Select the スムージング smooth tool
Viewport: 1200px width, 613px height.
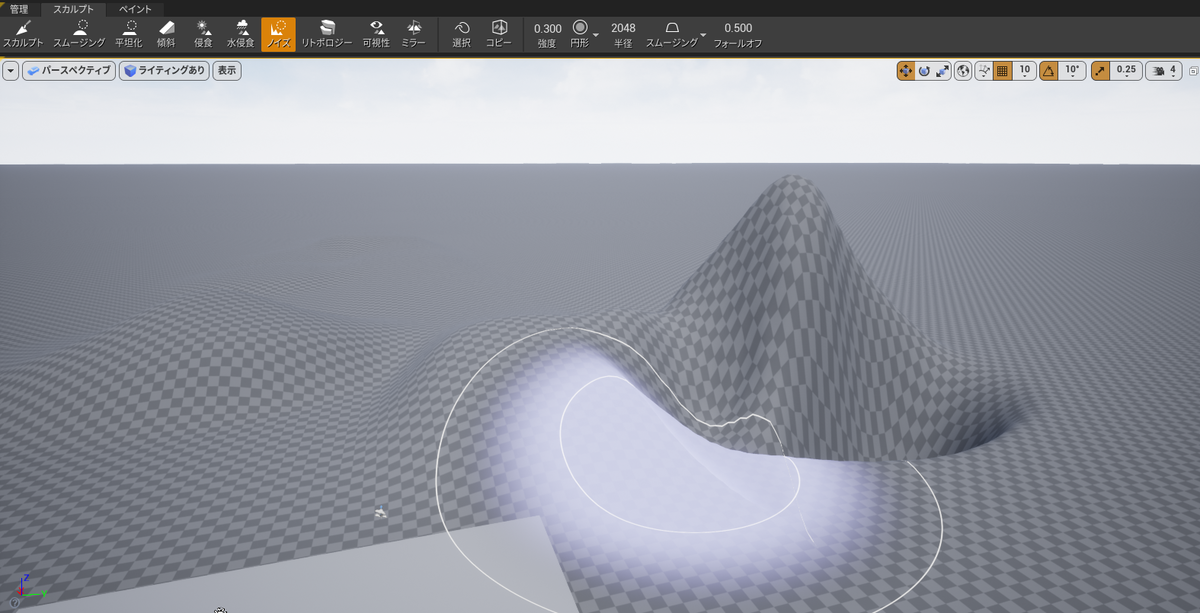[x=78, y=34]
